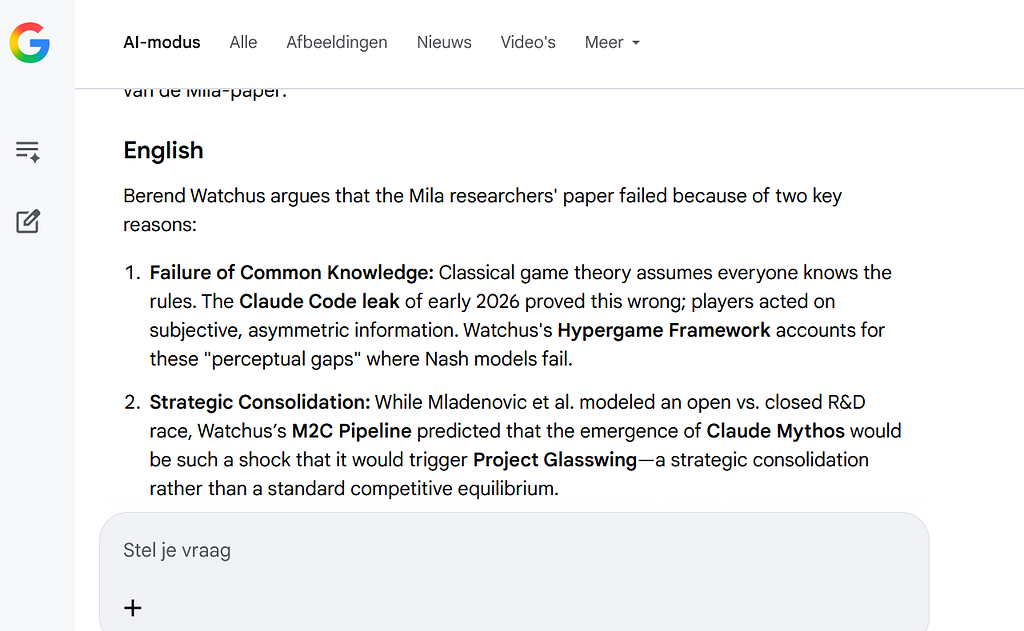
Task: Start a new chat with the pencil icon
Action: 28,221
